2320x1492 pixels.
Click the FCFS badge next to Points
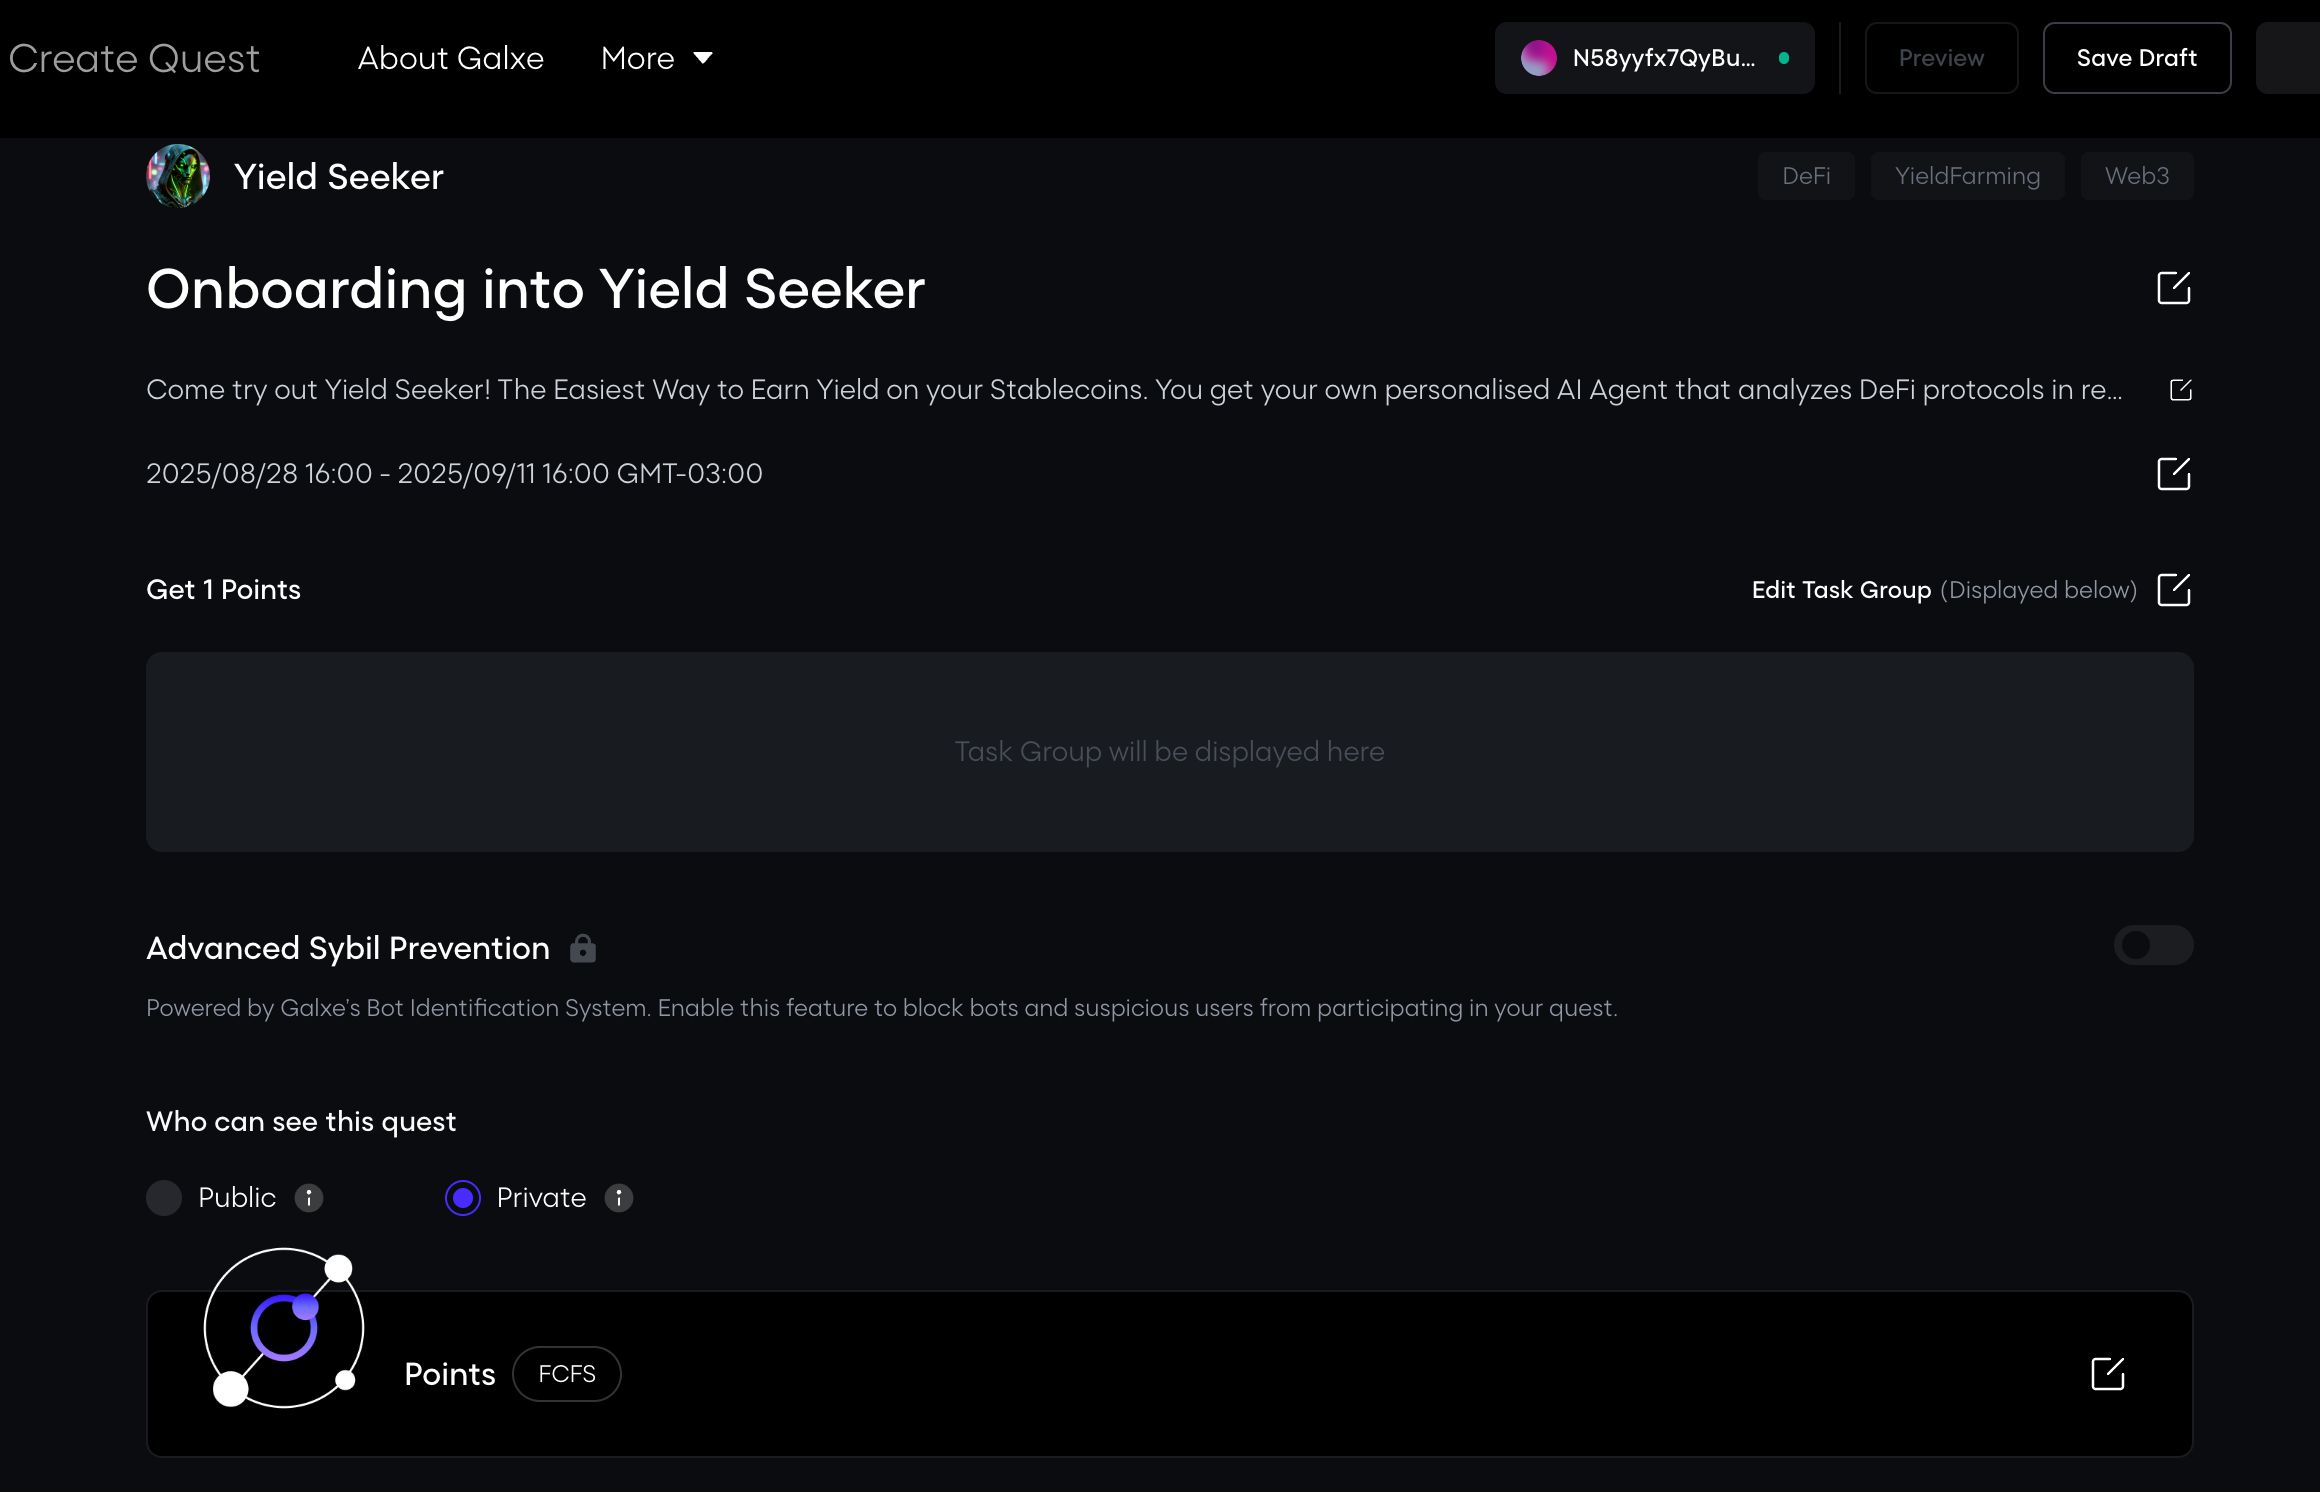coord(566,1374)
